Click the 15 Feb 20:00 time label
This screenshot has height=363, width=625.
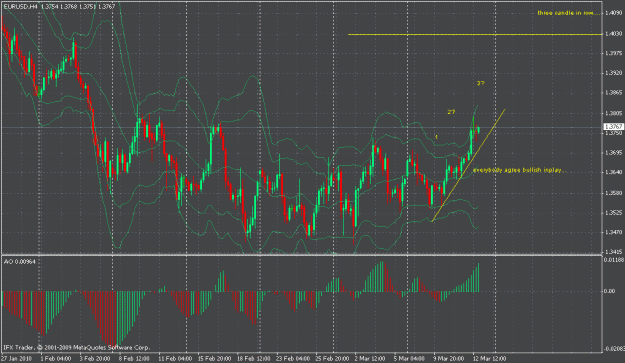click(214, 358)
